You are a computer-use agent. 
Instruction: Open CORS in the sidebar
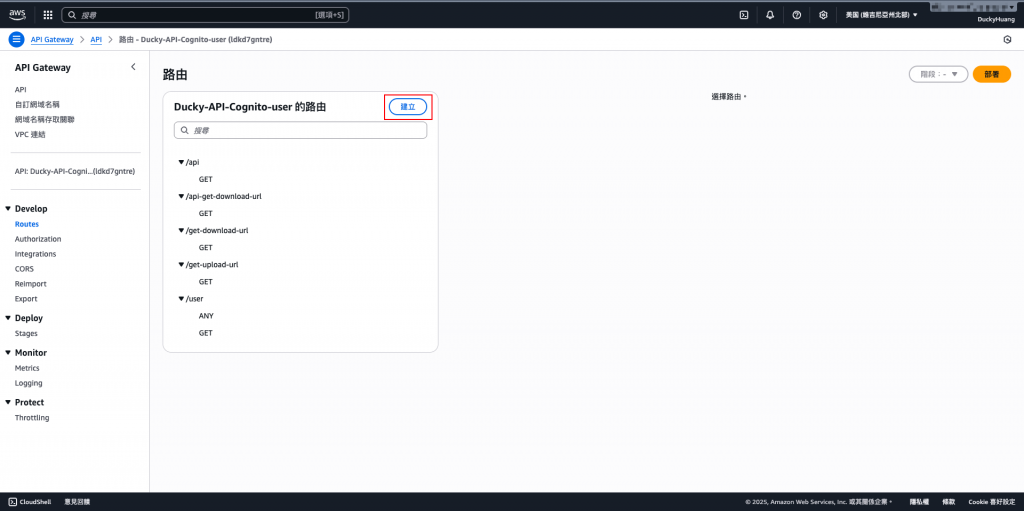click(x=24, y=269)
